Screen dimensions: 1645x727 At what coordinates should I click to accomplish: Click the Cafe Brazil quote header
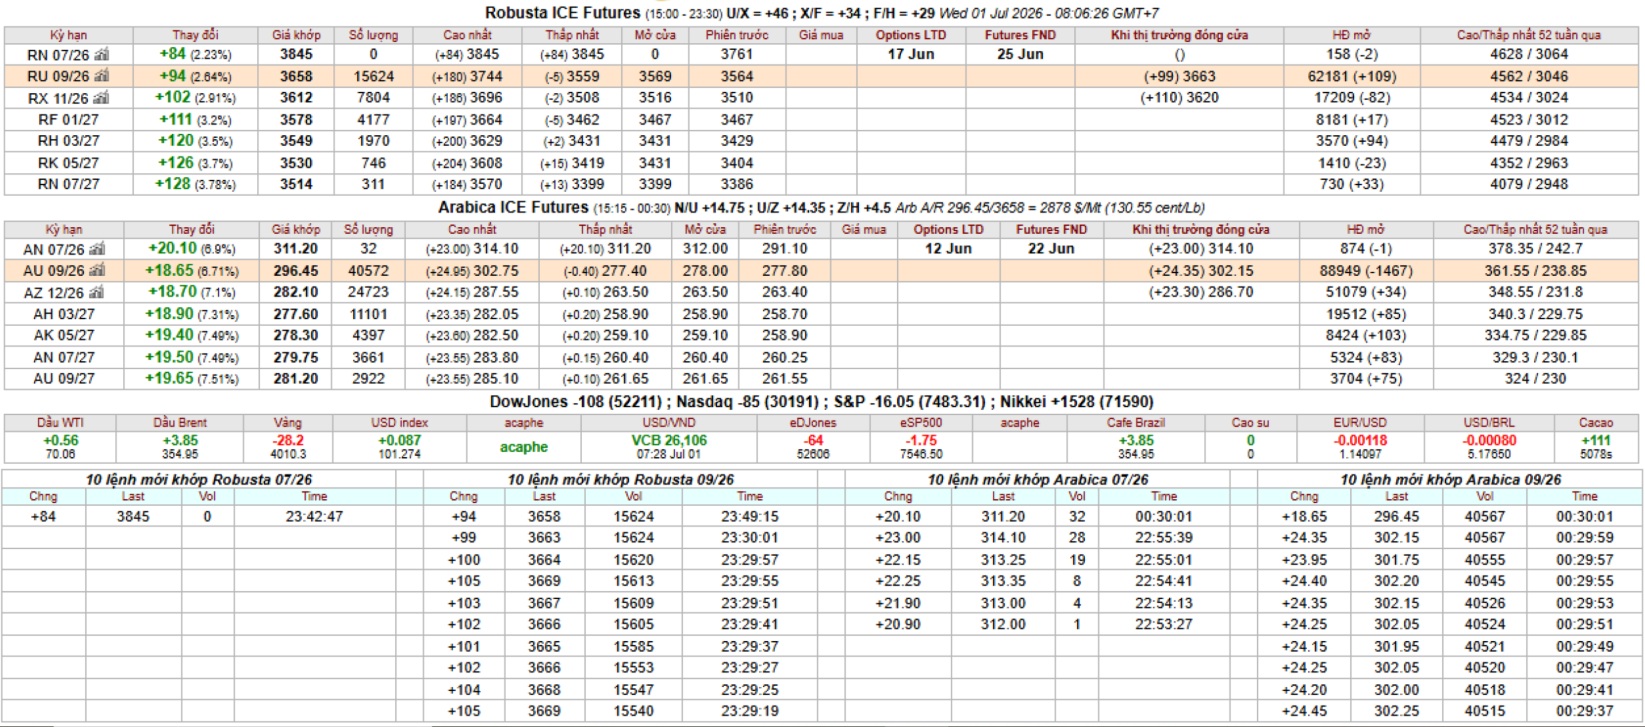click(x=1135, y=423)
